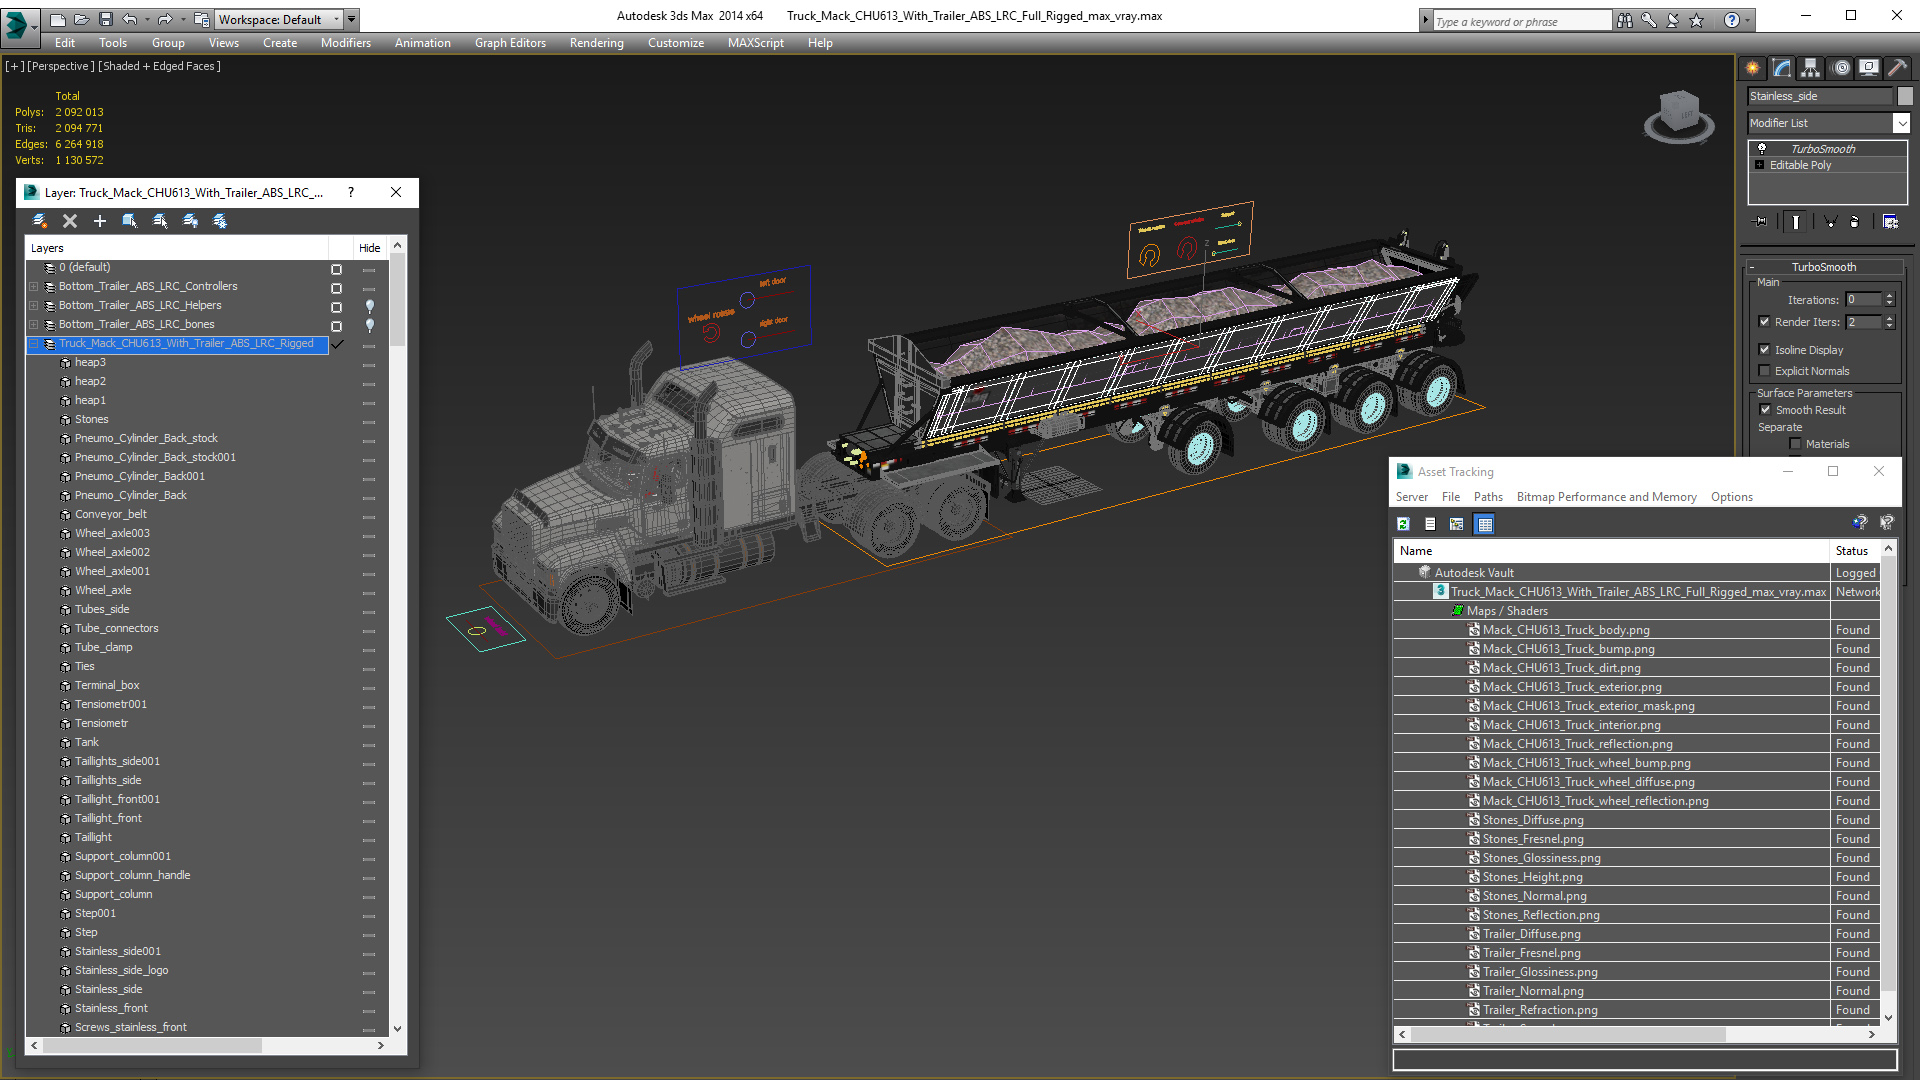The height and width of the screenshot is (1080, 1920).
Task: Click the New Scene icon
Action: 58,19
